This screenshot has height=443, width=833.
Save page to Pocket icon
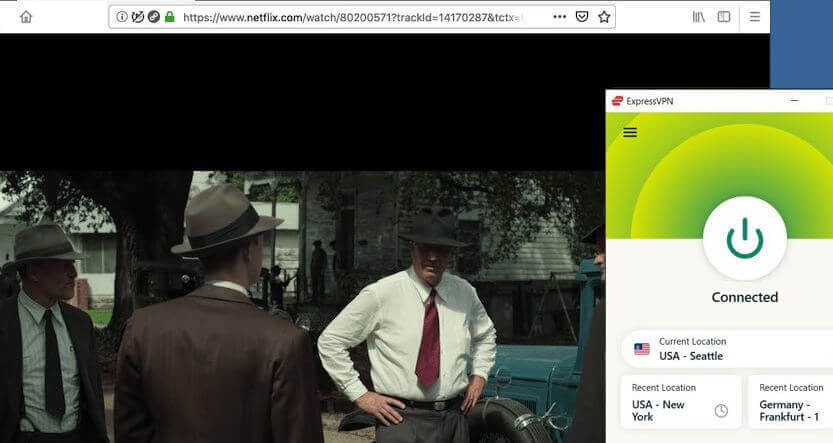click(582, 17)
